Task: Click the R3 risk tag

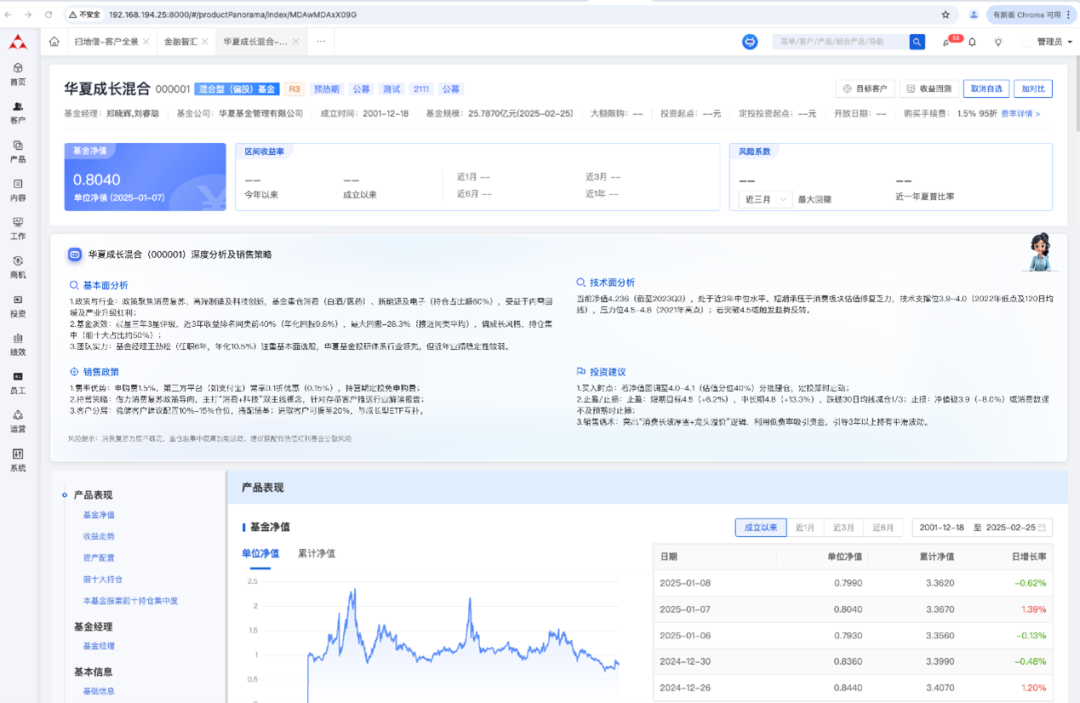Action: click(294, 89)
